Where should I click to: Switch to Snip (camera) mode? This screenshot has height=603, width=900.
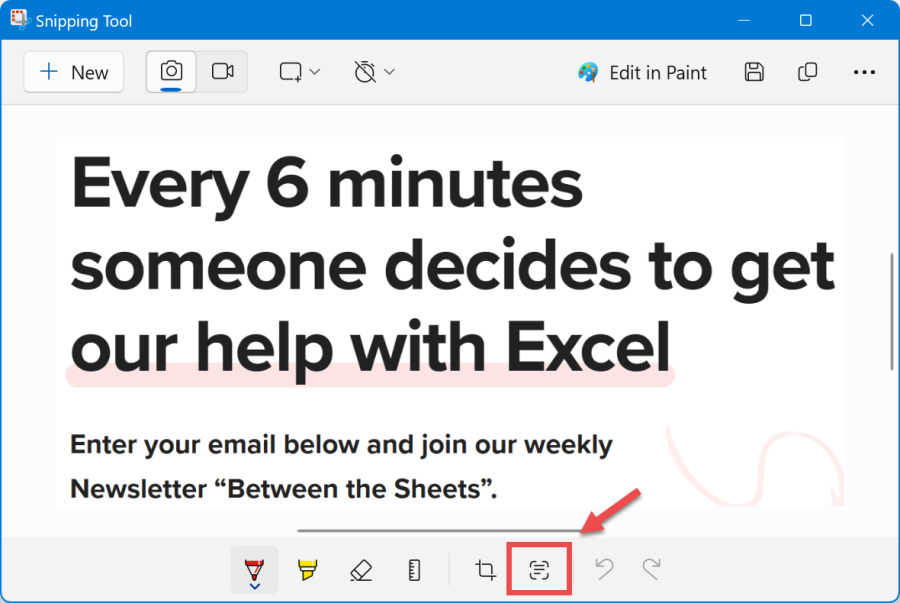(x=172, y=72)
